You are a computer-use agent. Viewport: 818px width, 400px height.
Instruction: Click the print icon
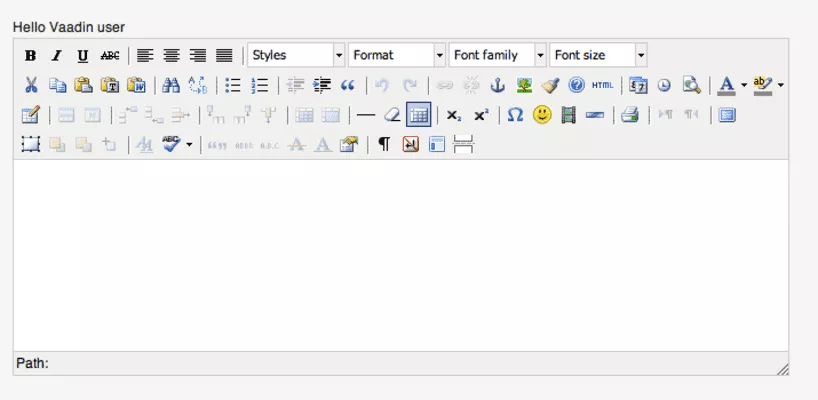click(629, 115)
